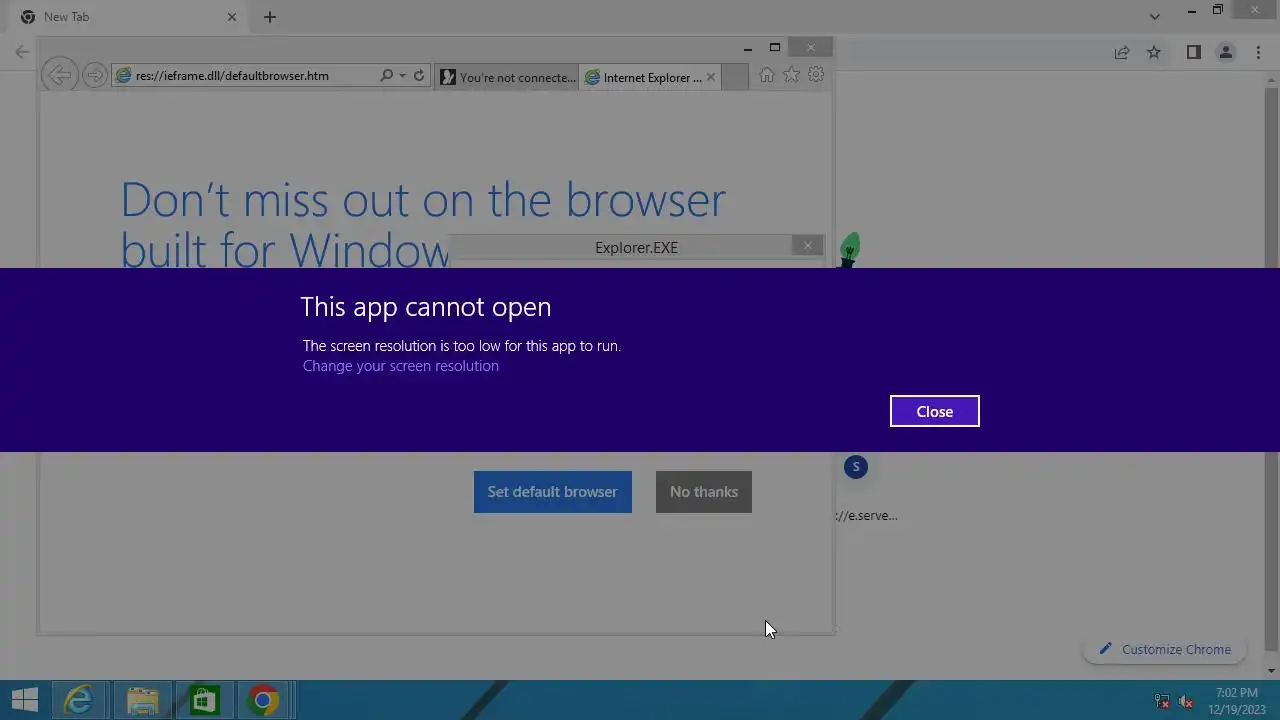1280x720 pixels.
Task: Open the Windows Start button
Action: (x=25, y=700)
